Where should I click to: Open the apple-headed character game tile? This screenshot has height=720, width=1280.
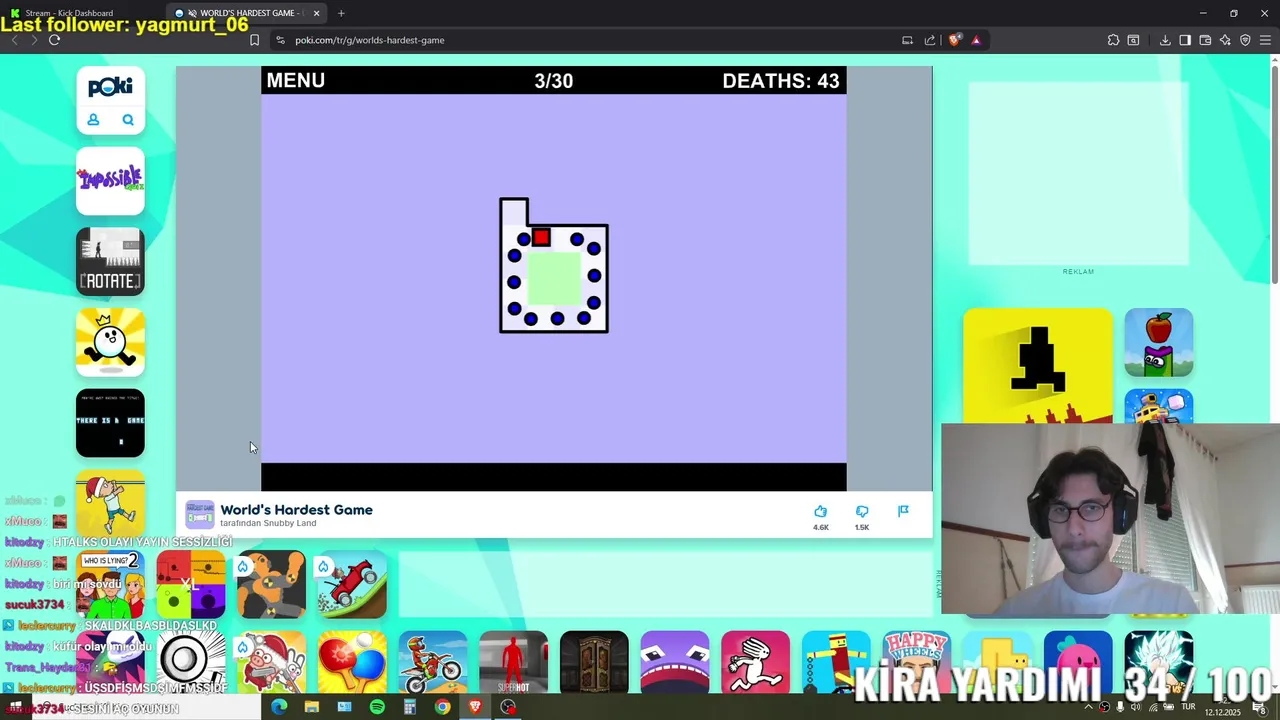coord(1159,342)
